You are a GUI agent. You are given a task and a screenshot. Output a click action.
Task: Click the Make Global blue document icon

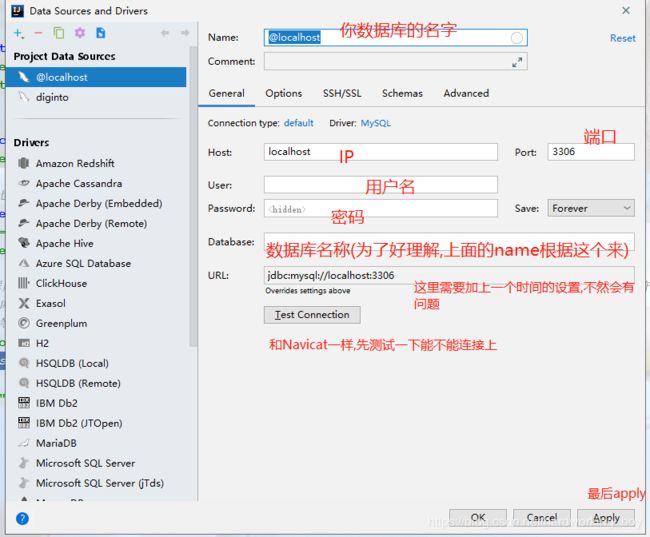click(x=100, y=33)
